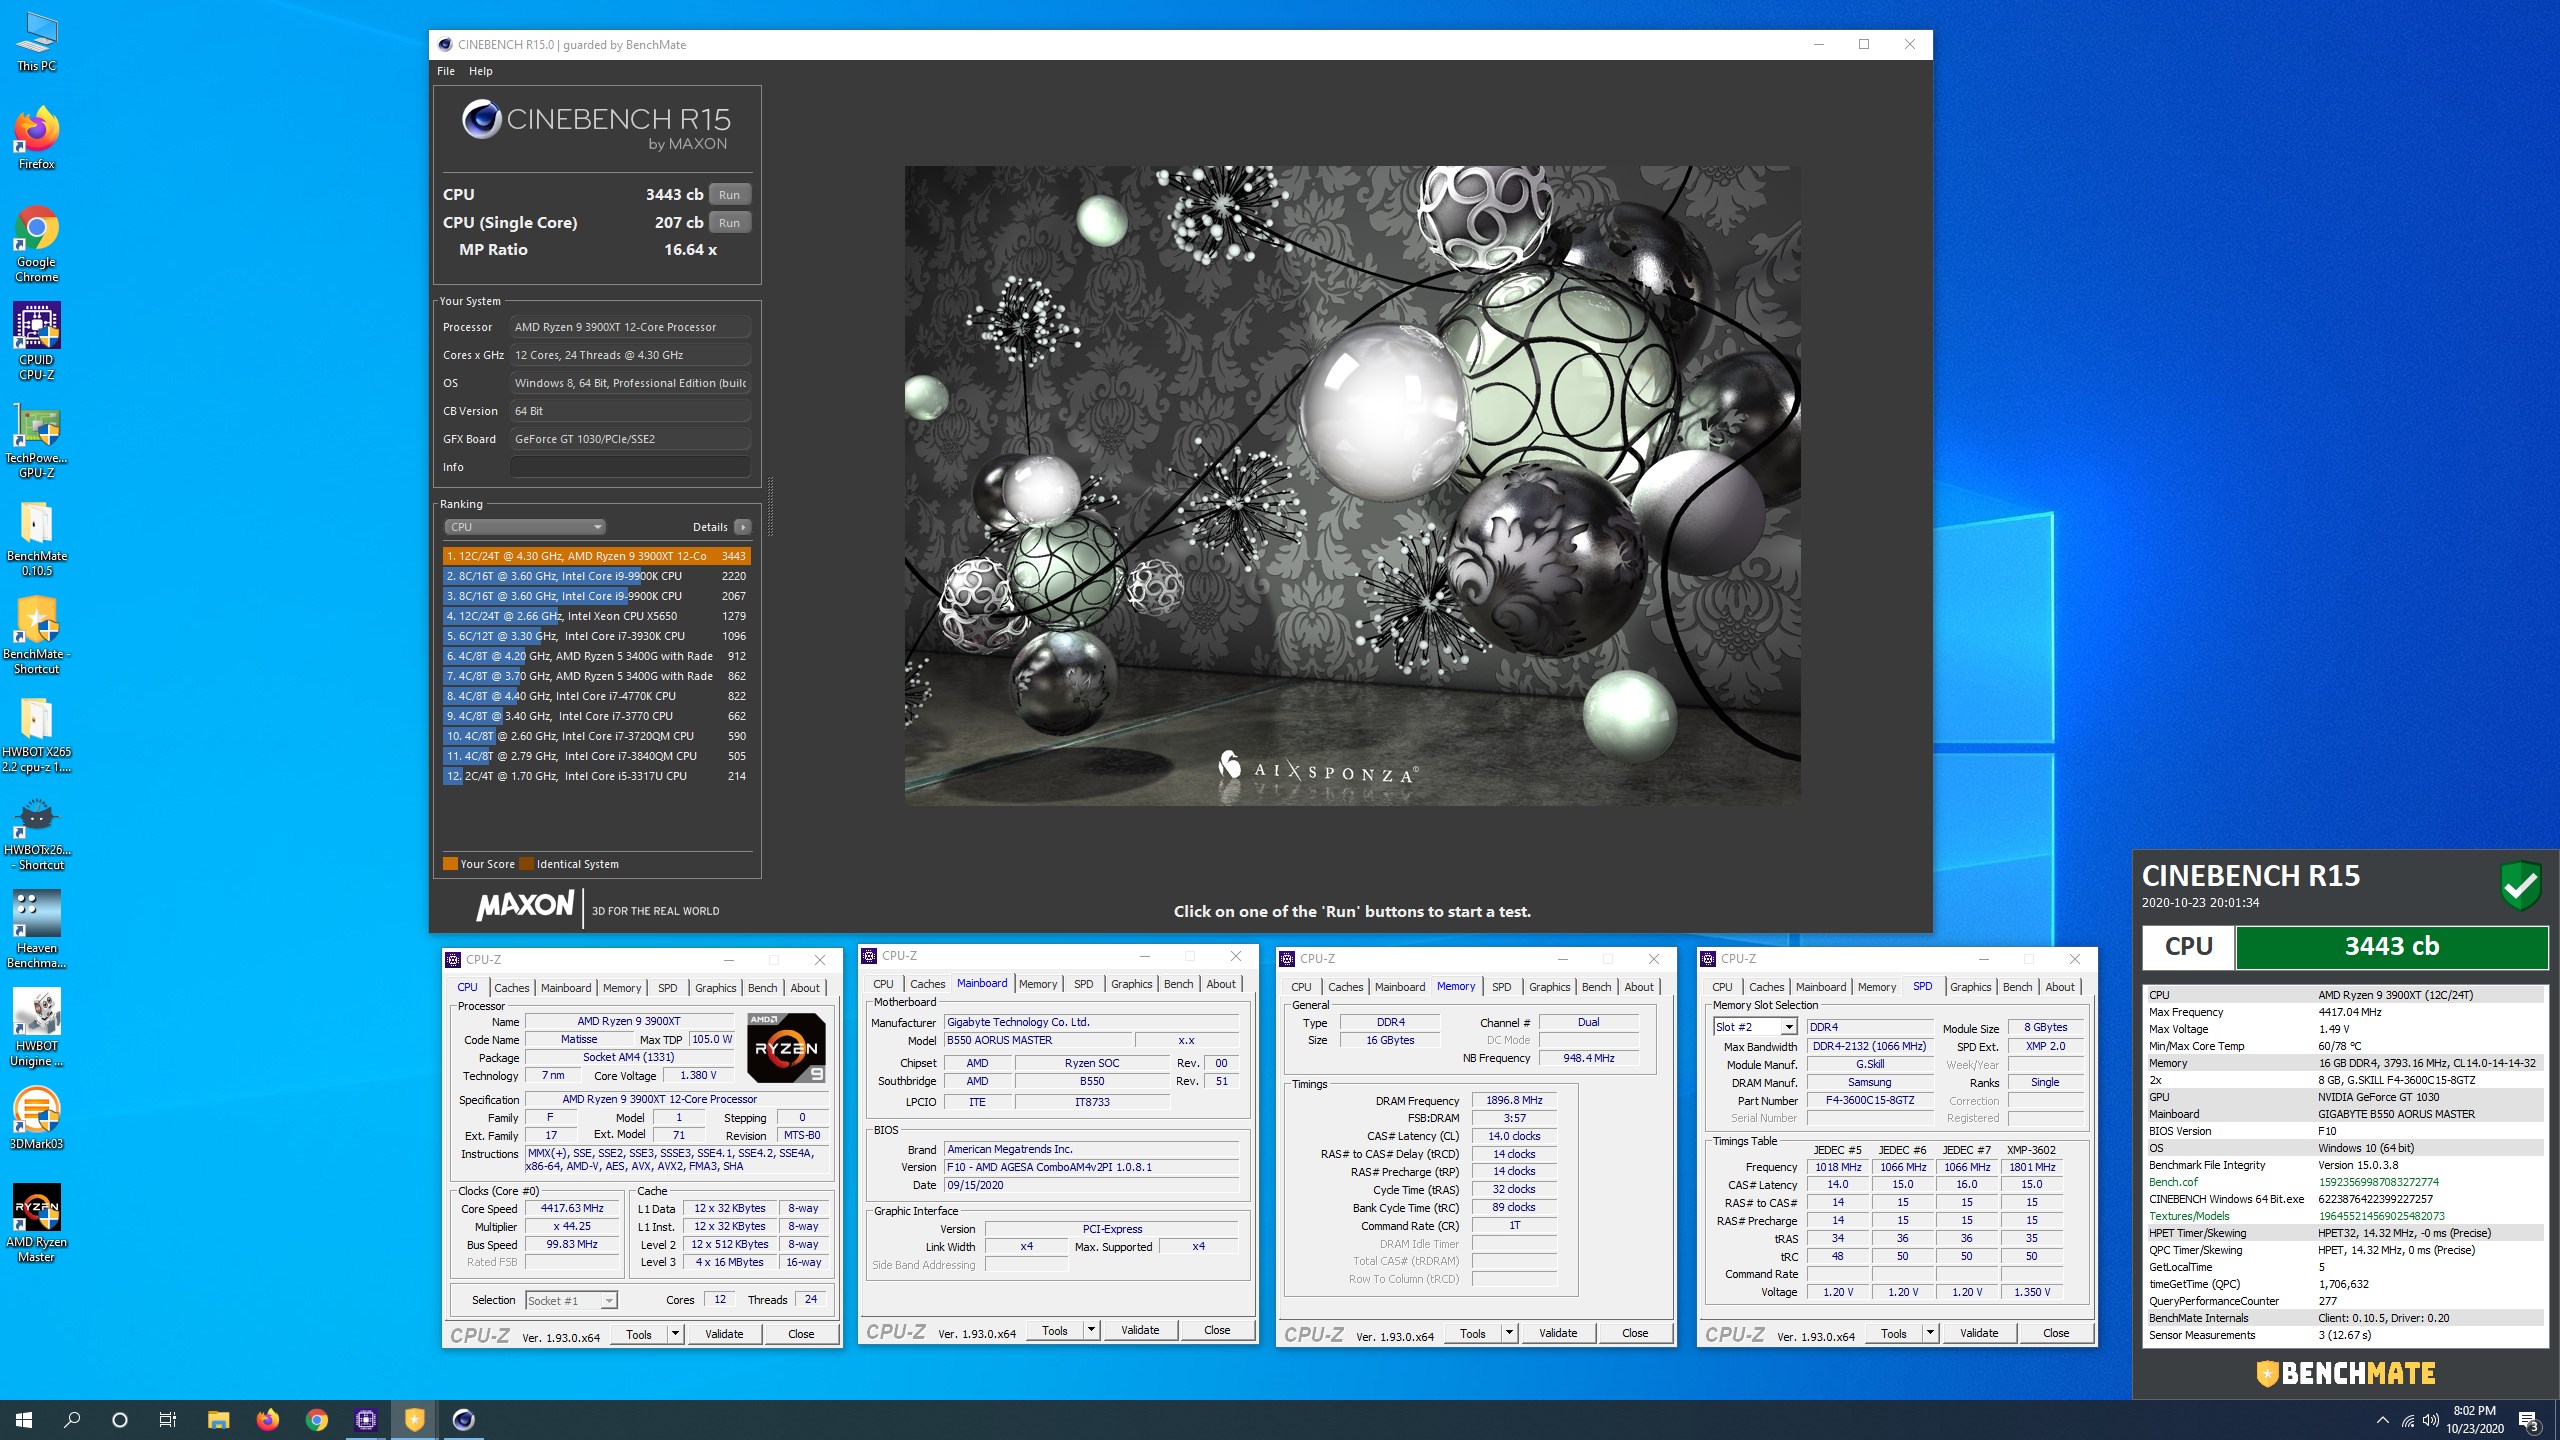Switch to Chrome on the taskbar
The height and width of the screenshot is (1440, 2560).
tap(316, 1420)
